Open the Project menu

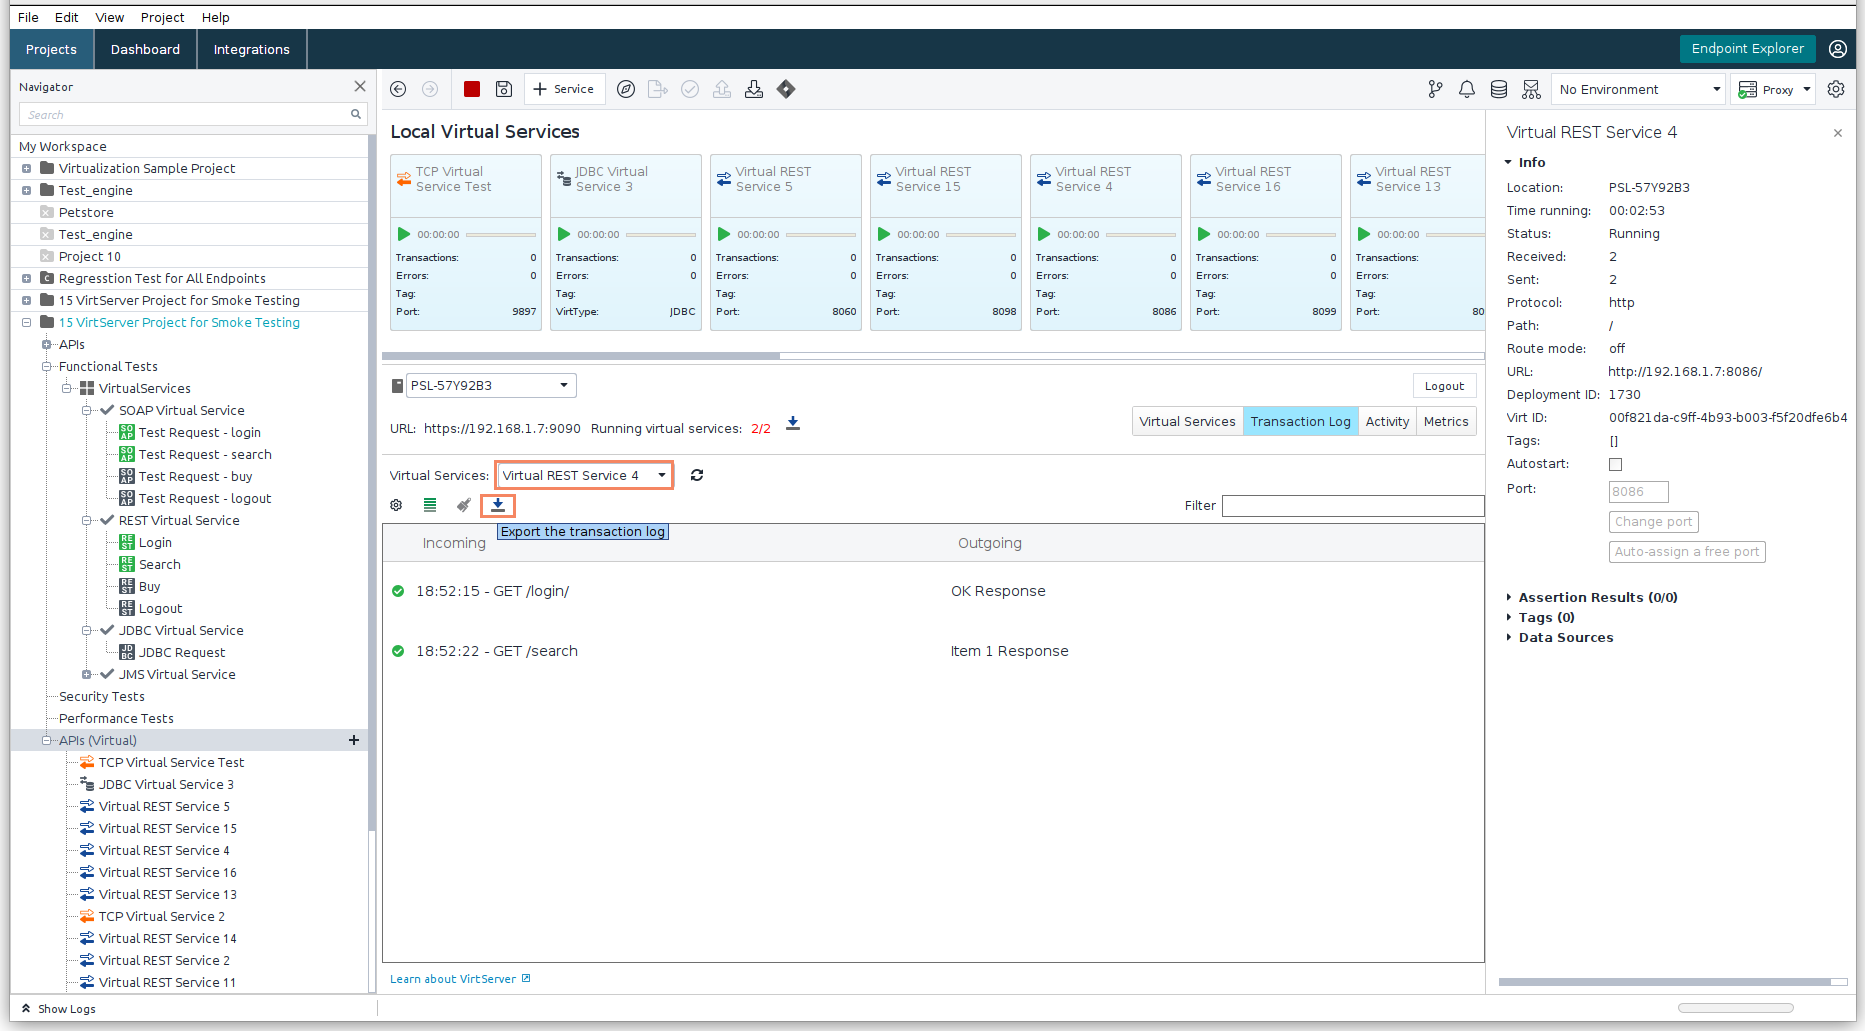click(x=162, y=17)
